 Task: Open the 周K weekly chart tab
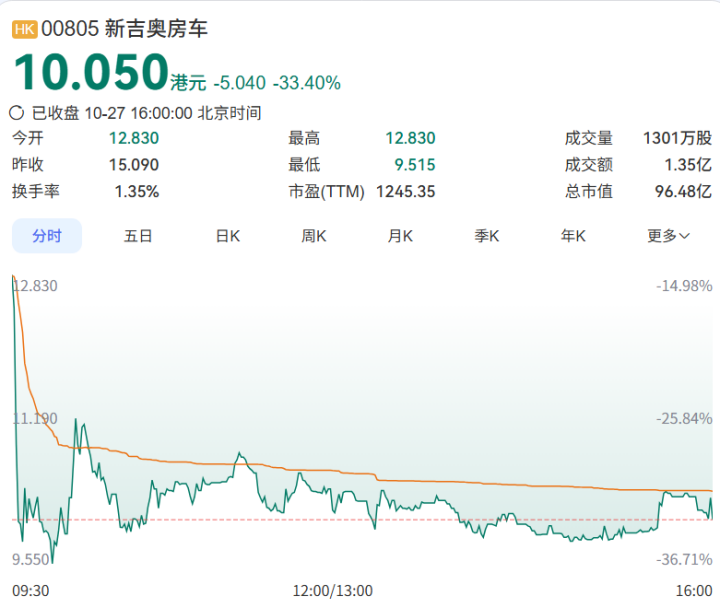pos(314,236)
